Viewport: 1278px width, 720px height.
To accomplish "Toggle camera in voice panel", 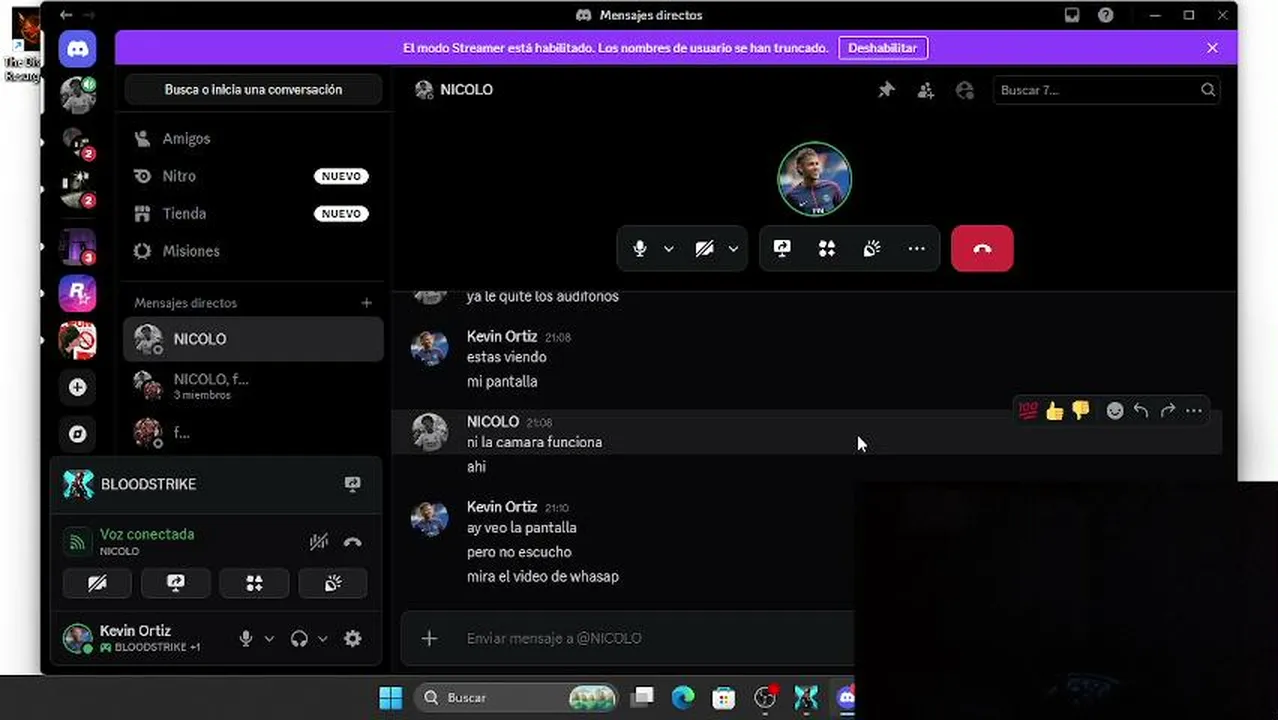I will tap(97, 583).
